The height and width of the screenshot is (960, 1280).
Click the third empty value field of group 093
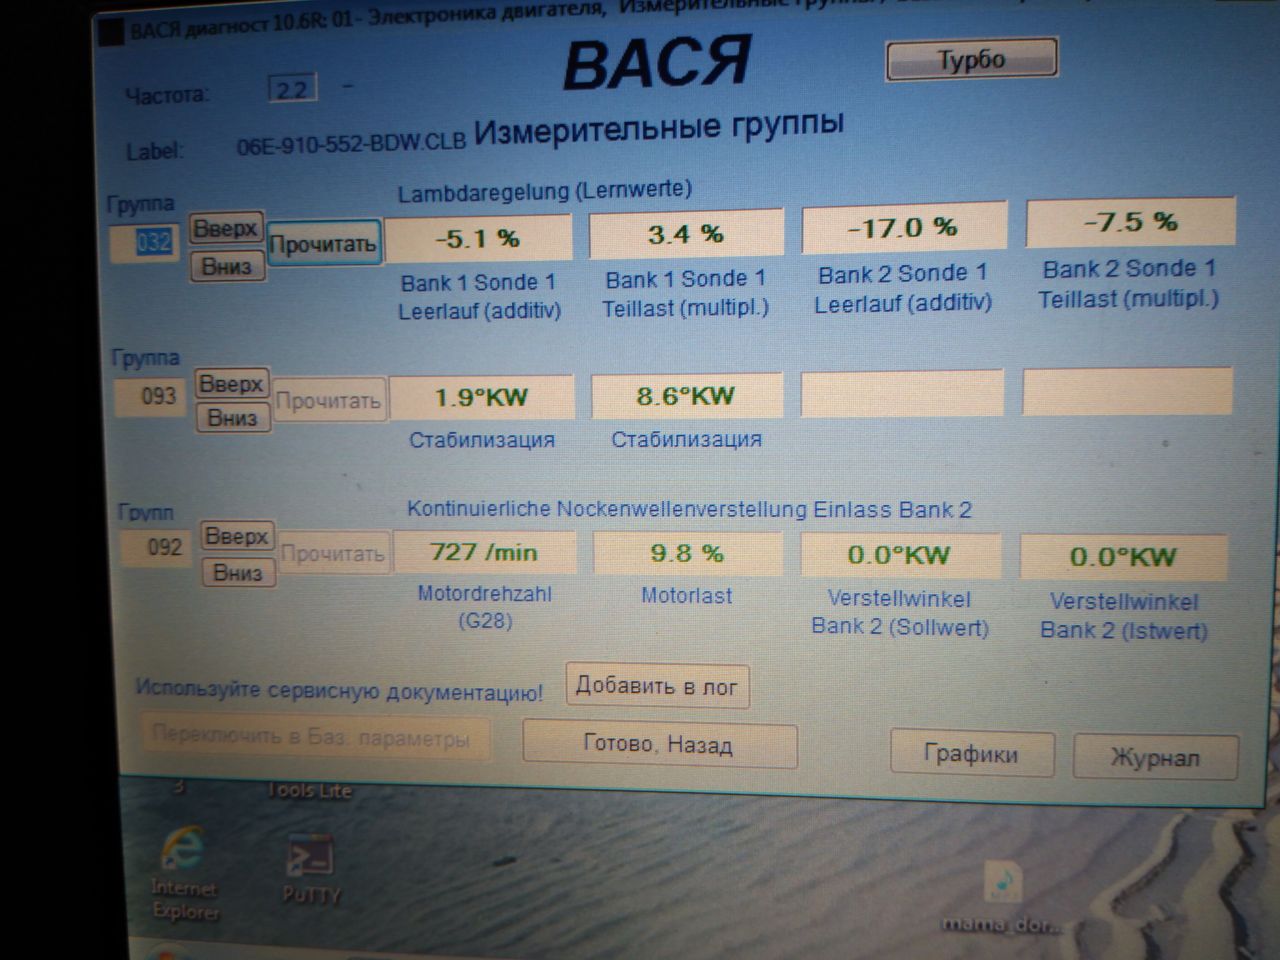tap(903, 392)
